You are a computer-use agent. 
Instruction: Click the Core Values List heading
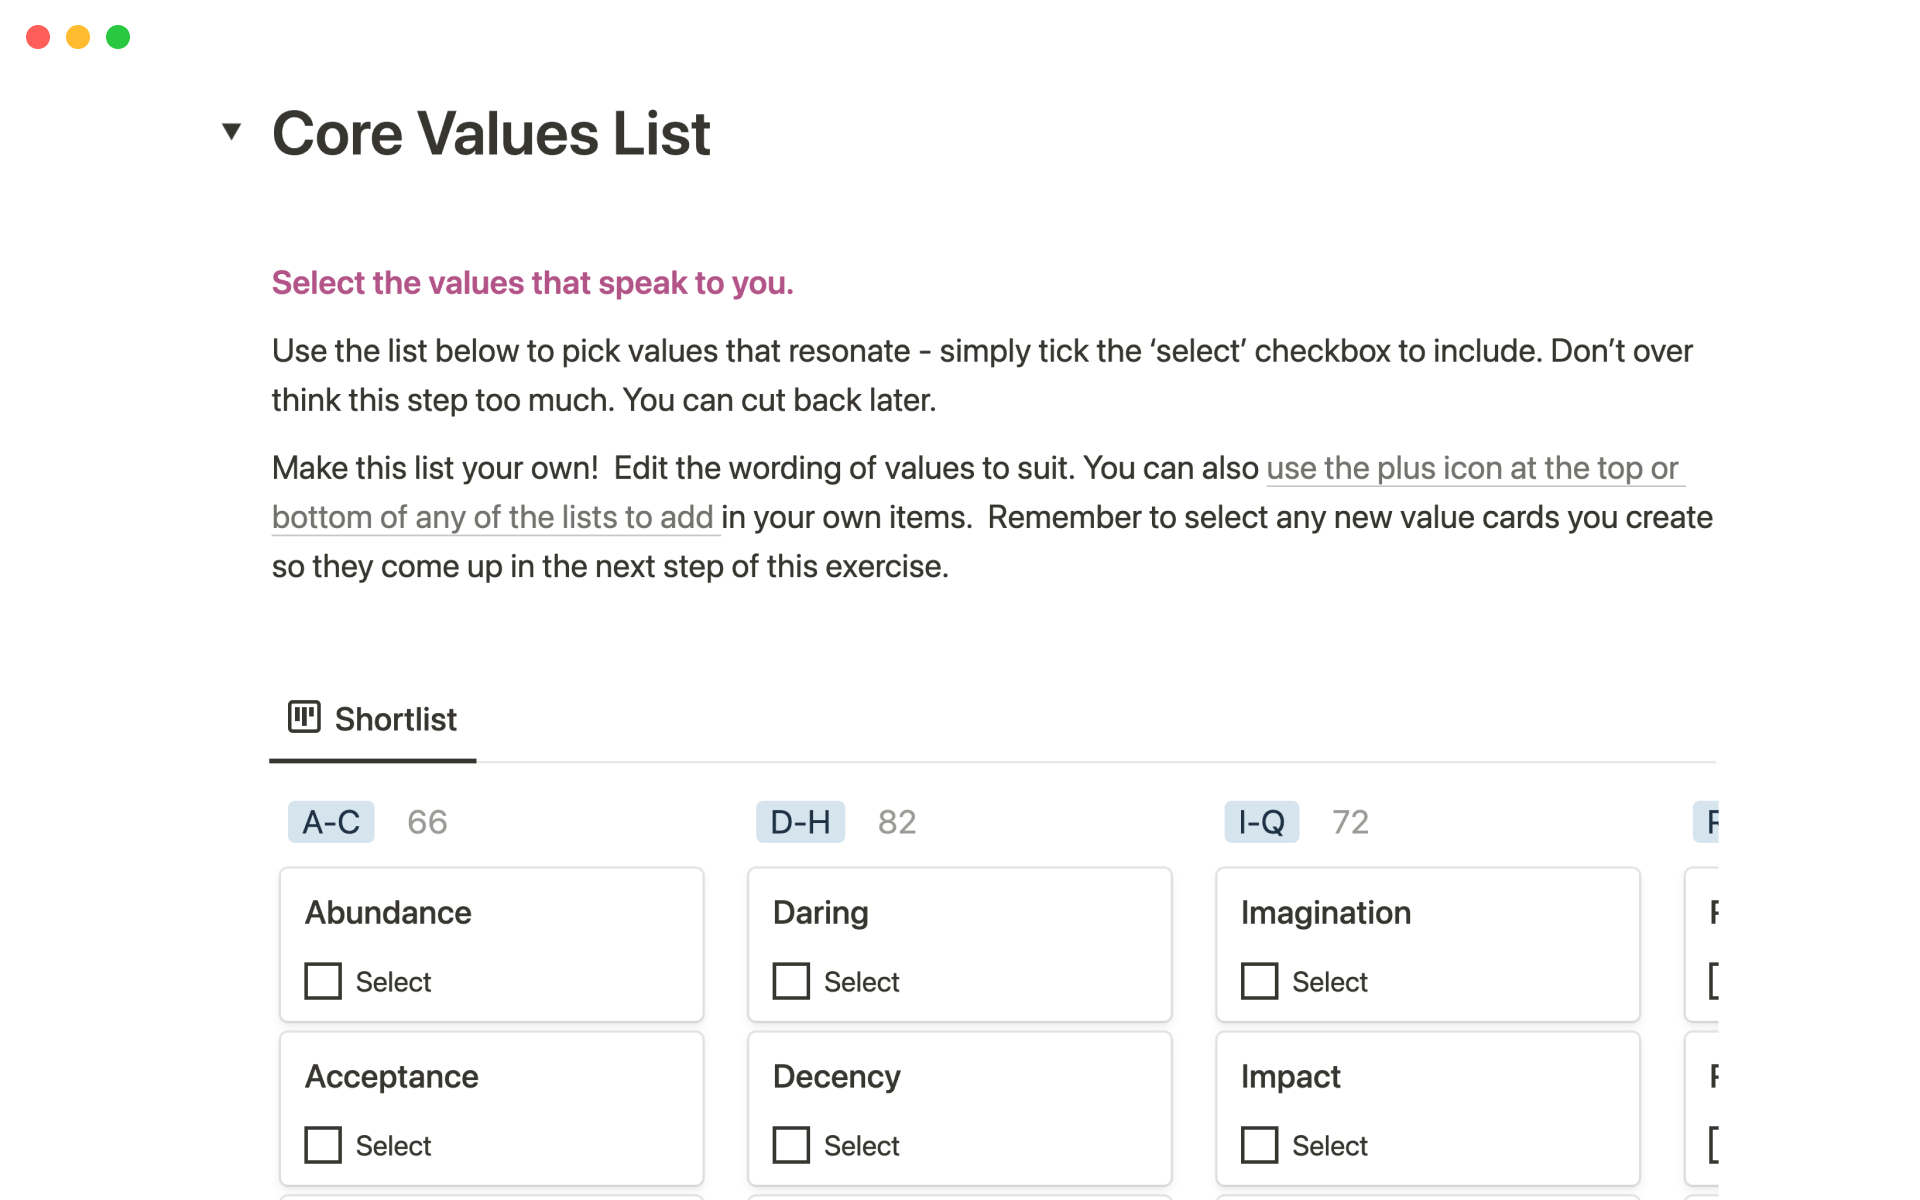point(491,133)
